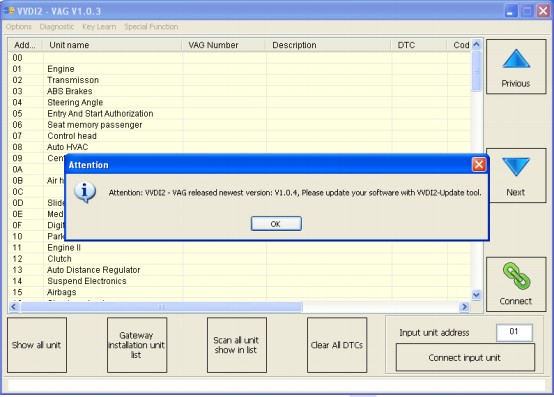Viewport: 554px width, 397px height.
Task: Click address 00 row
Action: [x=239, y=58]
